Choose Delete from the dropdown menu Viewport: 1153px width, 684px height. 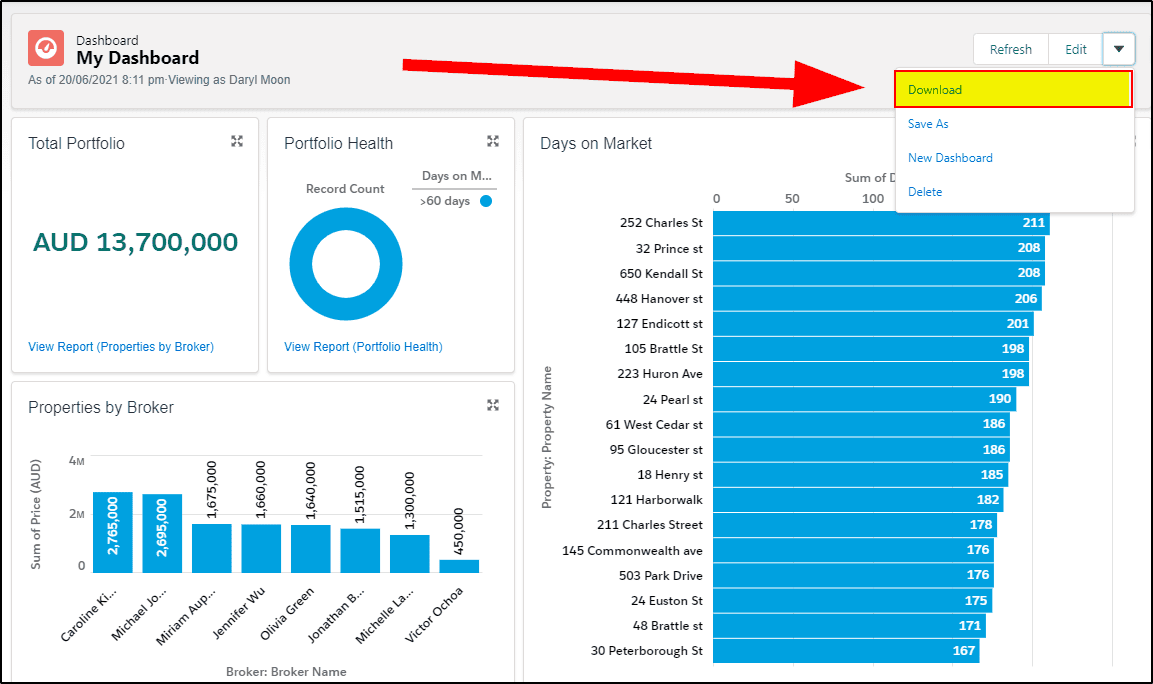[x=925, y=191]
